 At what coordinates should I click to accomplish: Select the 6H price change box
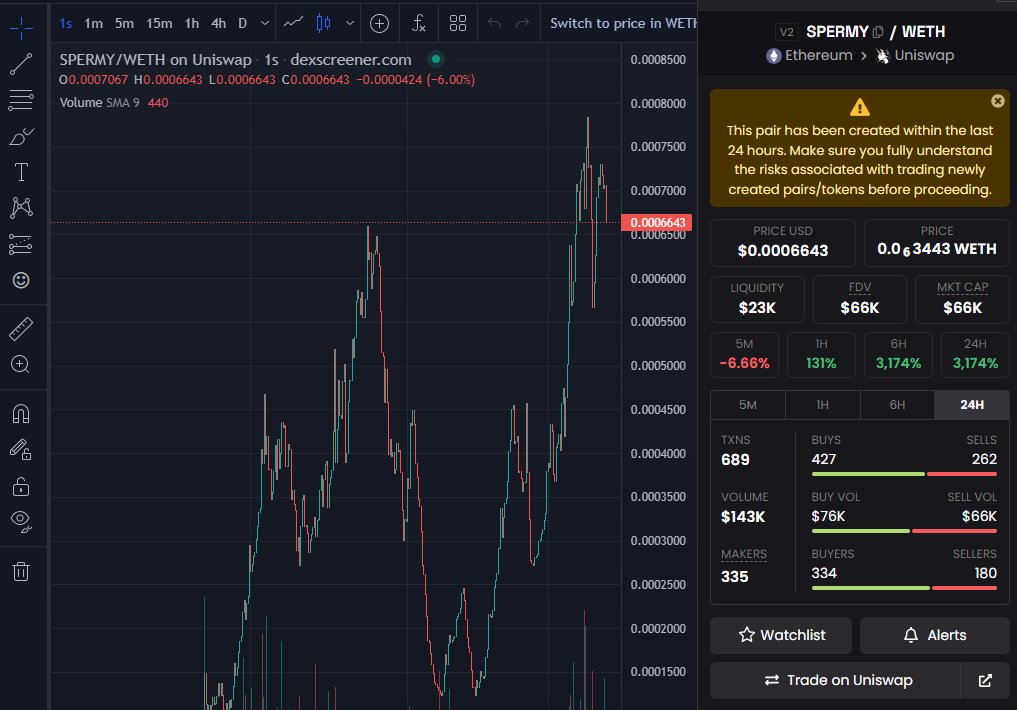(x=898, y=355)
